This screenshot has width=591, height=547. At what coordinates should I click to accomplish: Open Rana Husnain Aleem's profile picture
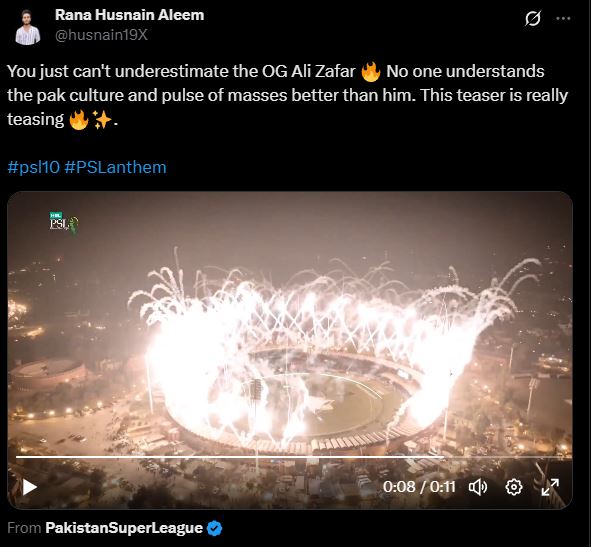tap(28, 27)
